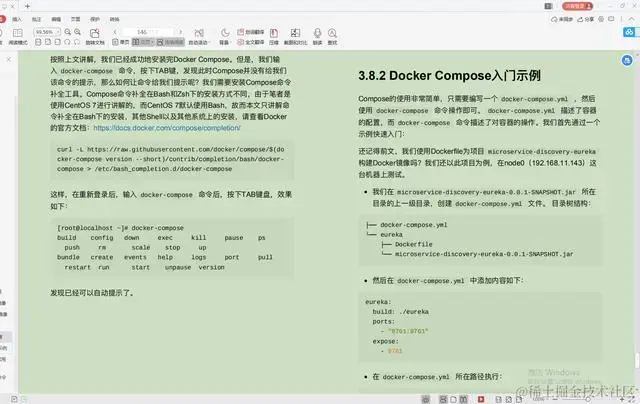Click the word selection translate button (划词翻译)
Viewport: 640px width, 404px height.
tap(251, 32)
